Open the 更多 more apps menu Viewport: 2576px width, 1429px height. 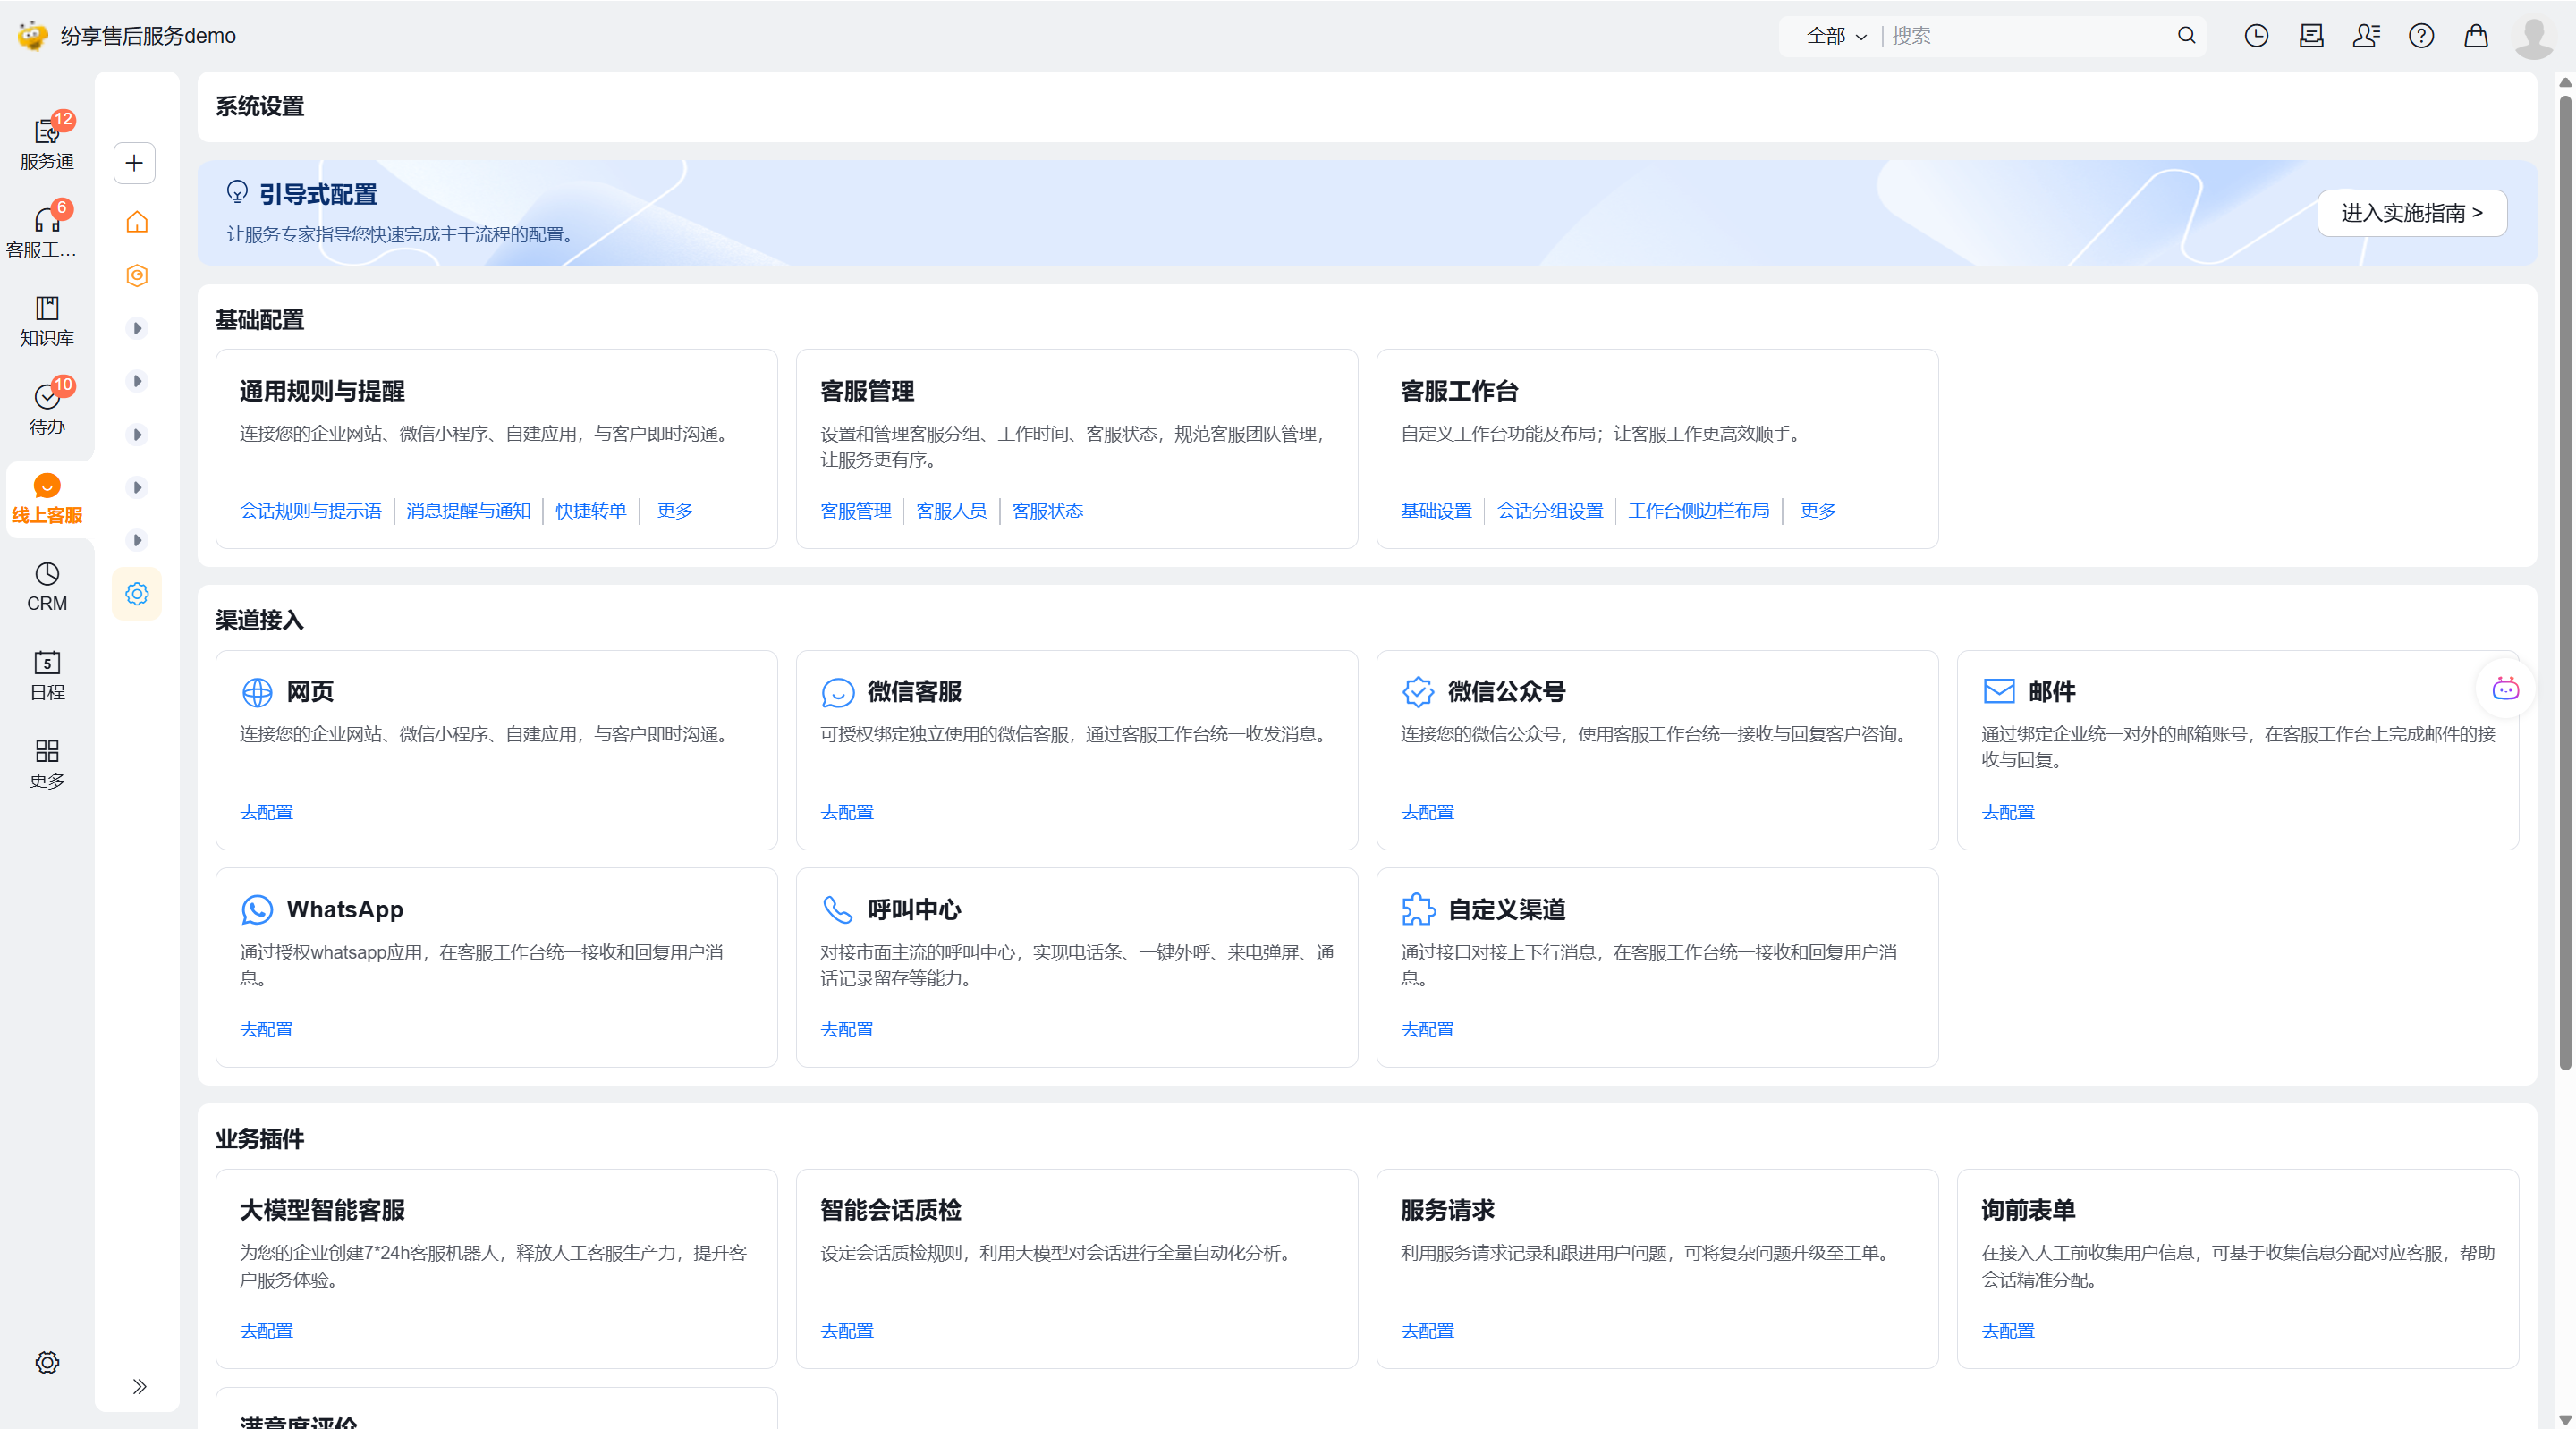[46, 763]
